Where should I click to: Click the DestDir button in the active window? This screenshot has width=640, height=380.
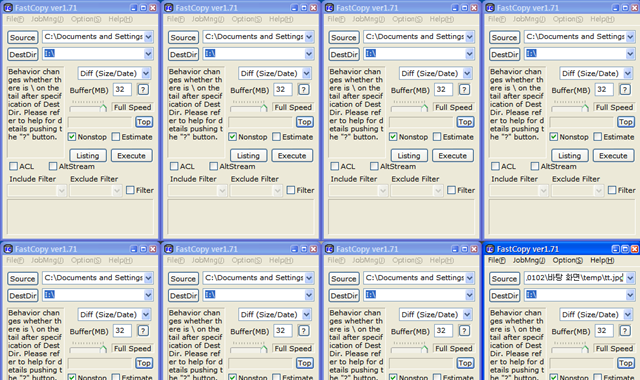pyautogui.click(x=504, y=296)
